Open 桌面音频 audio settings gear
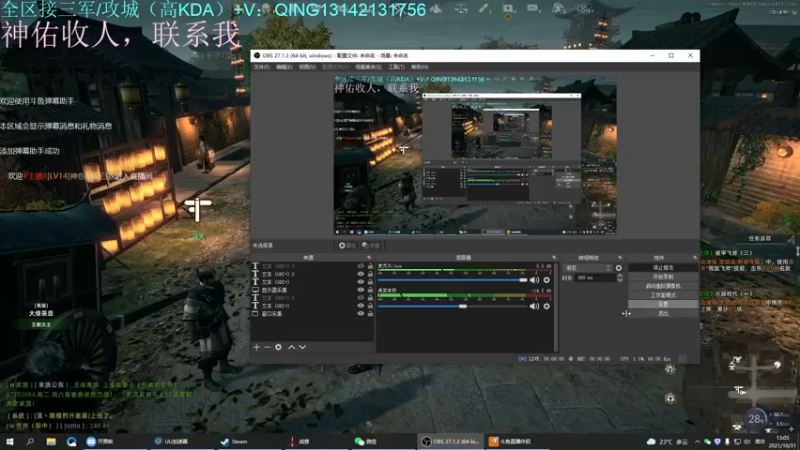The width and height of the screenshot is (800, 450). pos(546,306)
